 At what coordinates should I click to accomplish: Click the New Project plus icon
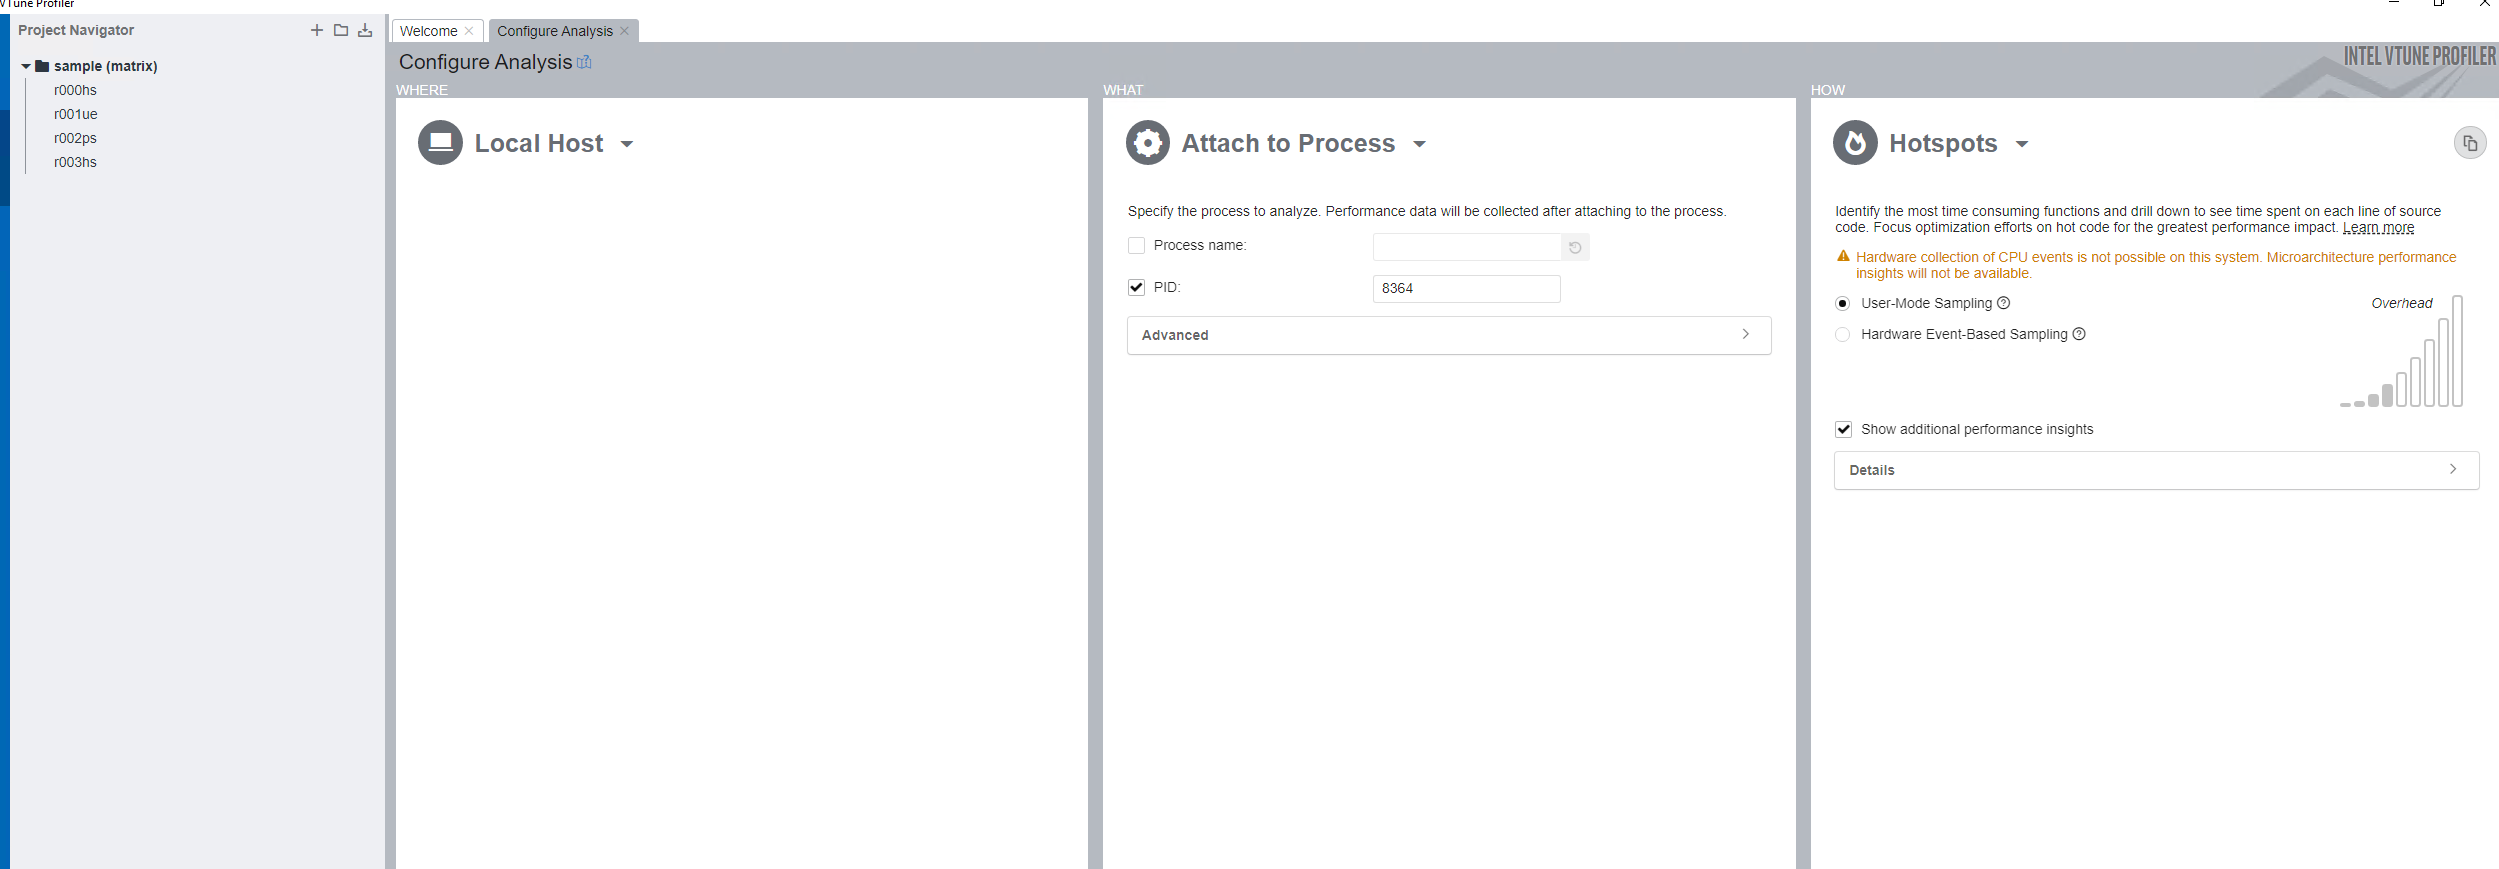click(317, 30)
